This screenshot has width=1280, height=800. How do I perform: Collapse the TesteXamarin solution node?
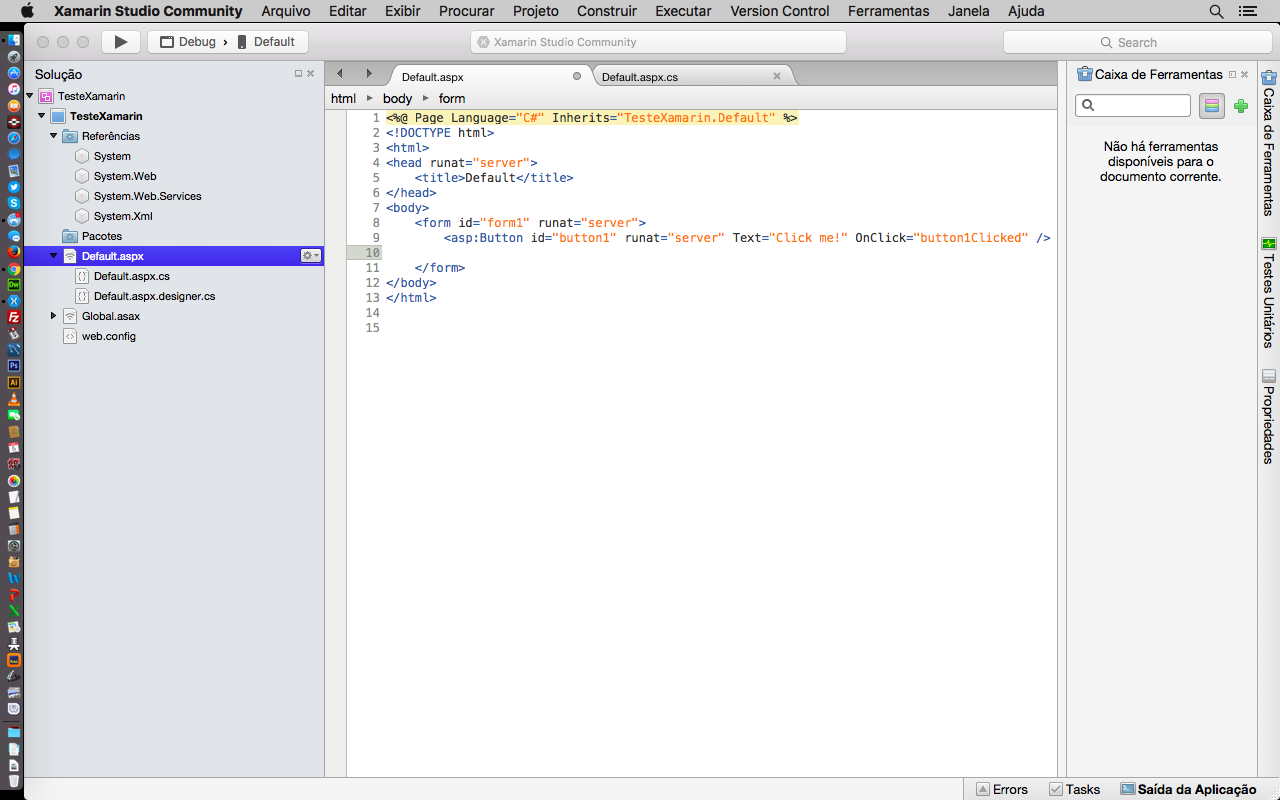(30, 96)
